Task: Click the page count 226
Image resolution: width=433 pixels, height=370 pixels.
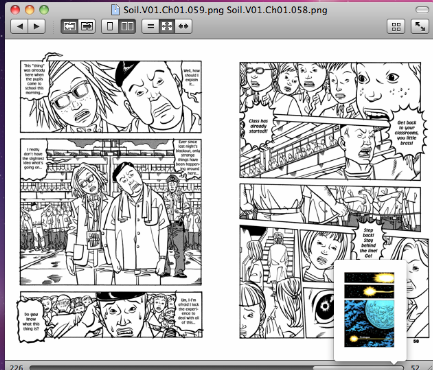Action: pyautogui.click(x=16, y=367)
